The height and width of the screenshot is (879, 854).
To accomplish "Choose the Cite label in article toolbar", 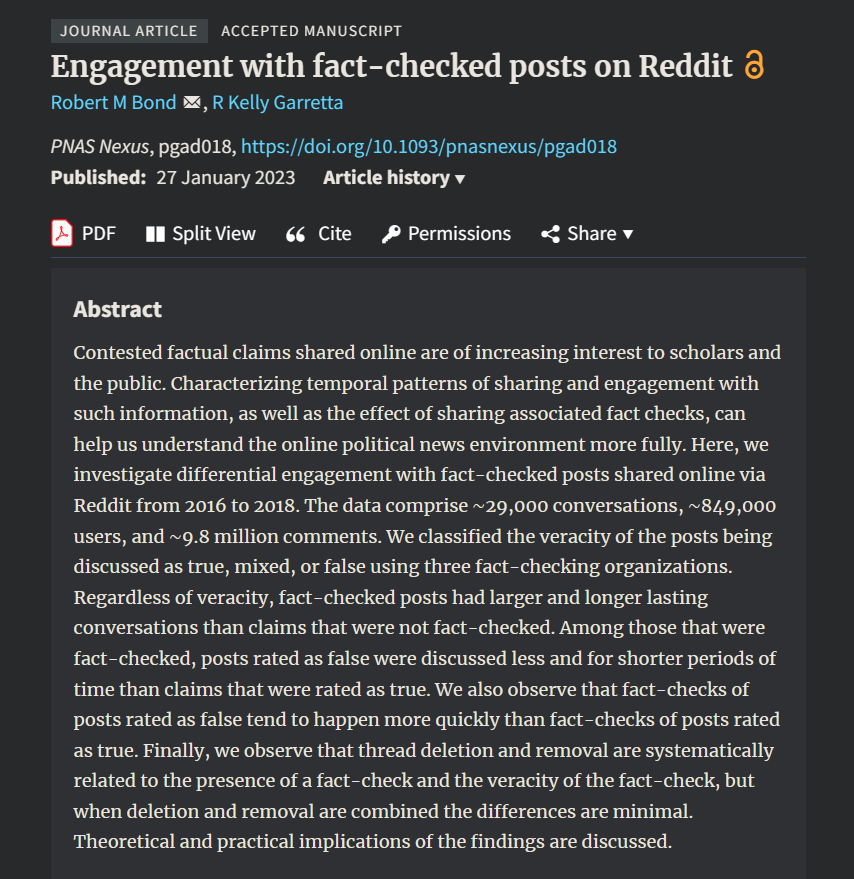I will coord(335,234).
